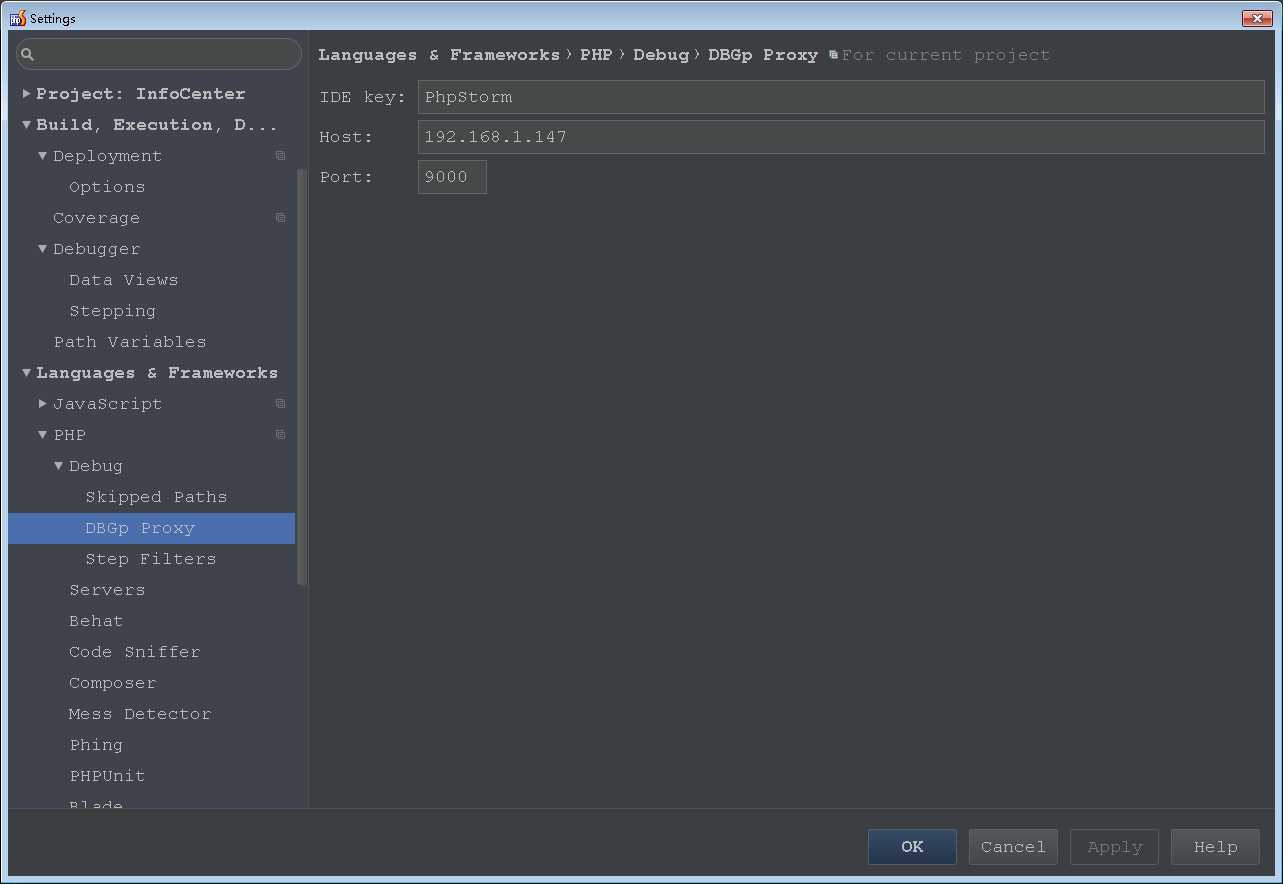The image size is (1283, 884).
Task: Collapse the Debug tree node under PHP
Action: pyautogui.click(x=58, y=466)
